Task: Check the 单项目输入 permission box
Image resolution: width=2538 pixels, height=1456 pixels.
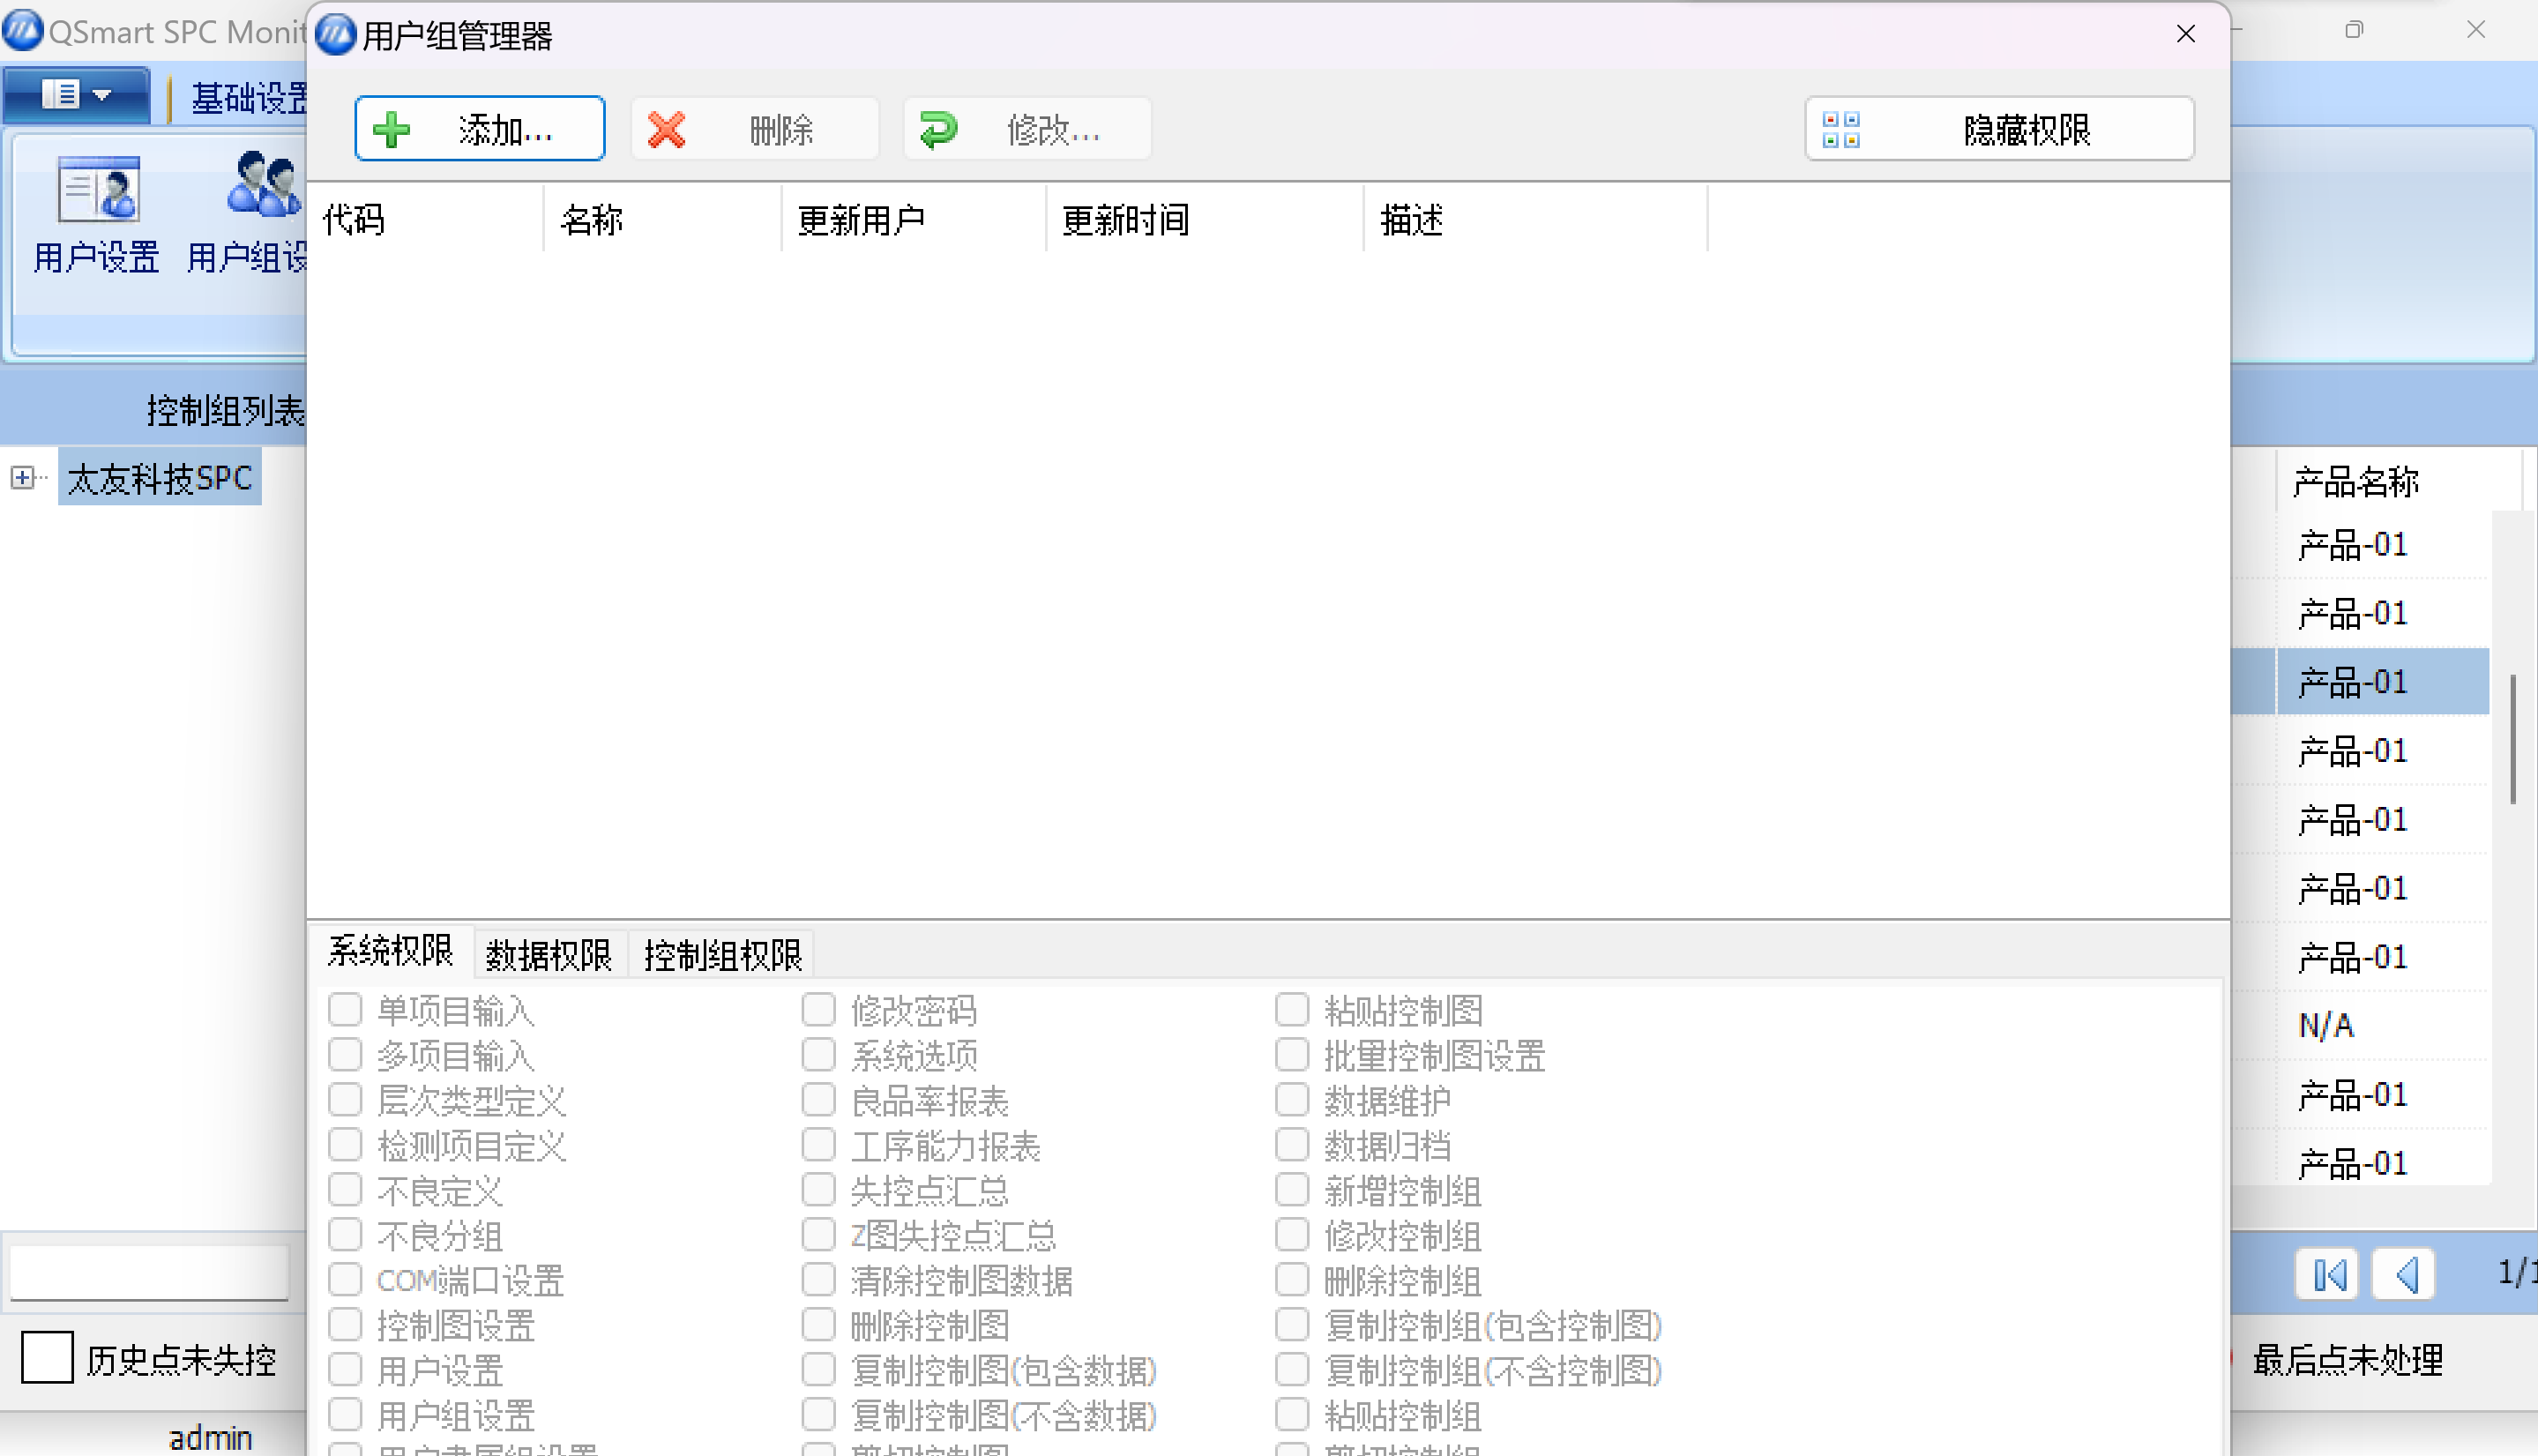Action: [345, 1010]
